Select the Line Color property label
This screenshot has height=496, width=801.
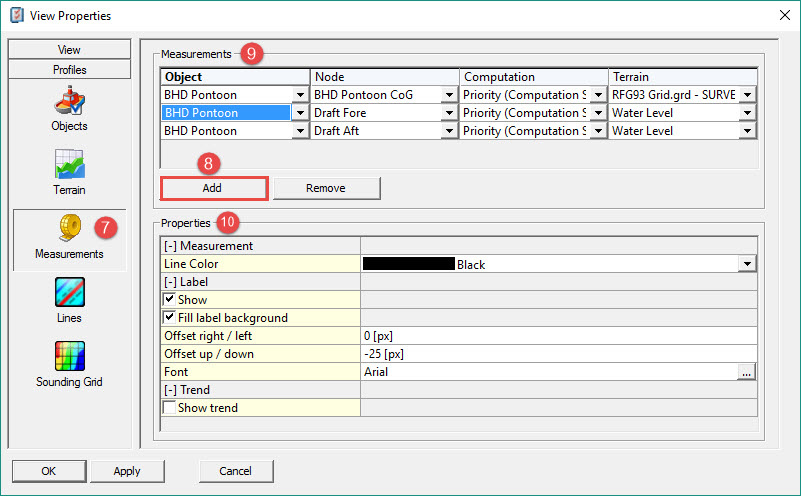(x=260, y=264)
